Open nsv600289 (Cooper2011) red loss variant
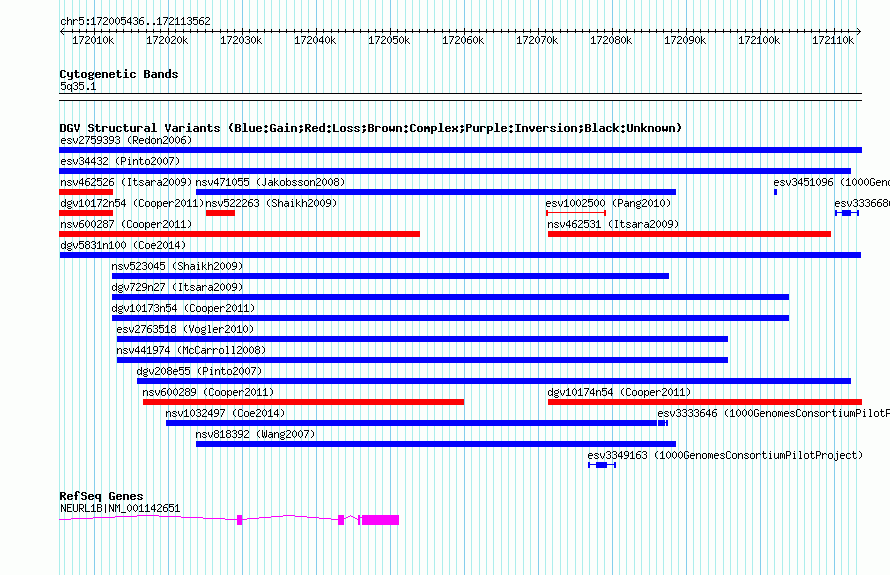Viewport: 890px width, 575px height. click(x=303, y=402)
